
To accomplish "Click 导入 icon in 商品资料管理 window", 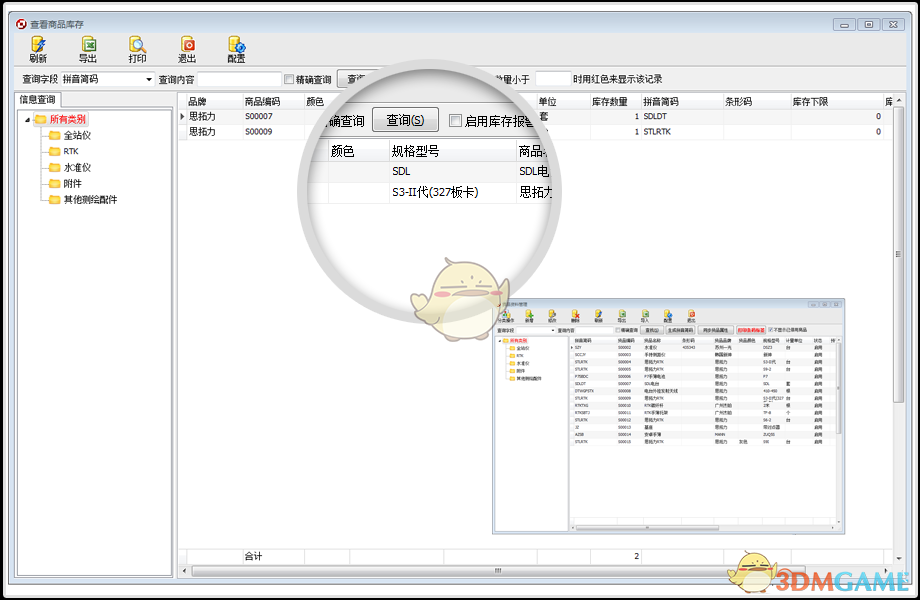I will tap(645, 313).
